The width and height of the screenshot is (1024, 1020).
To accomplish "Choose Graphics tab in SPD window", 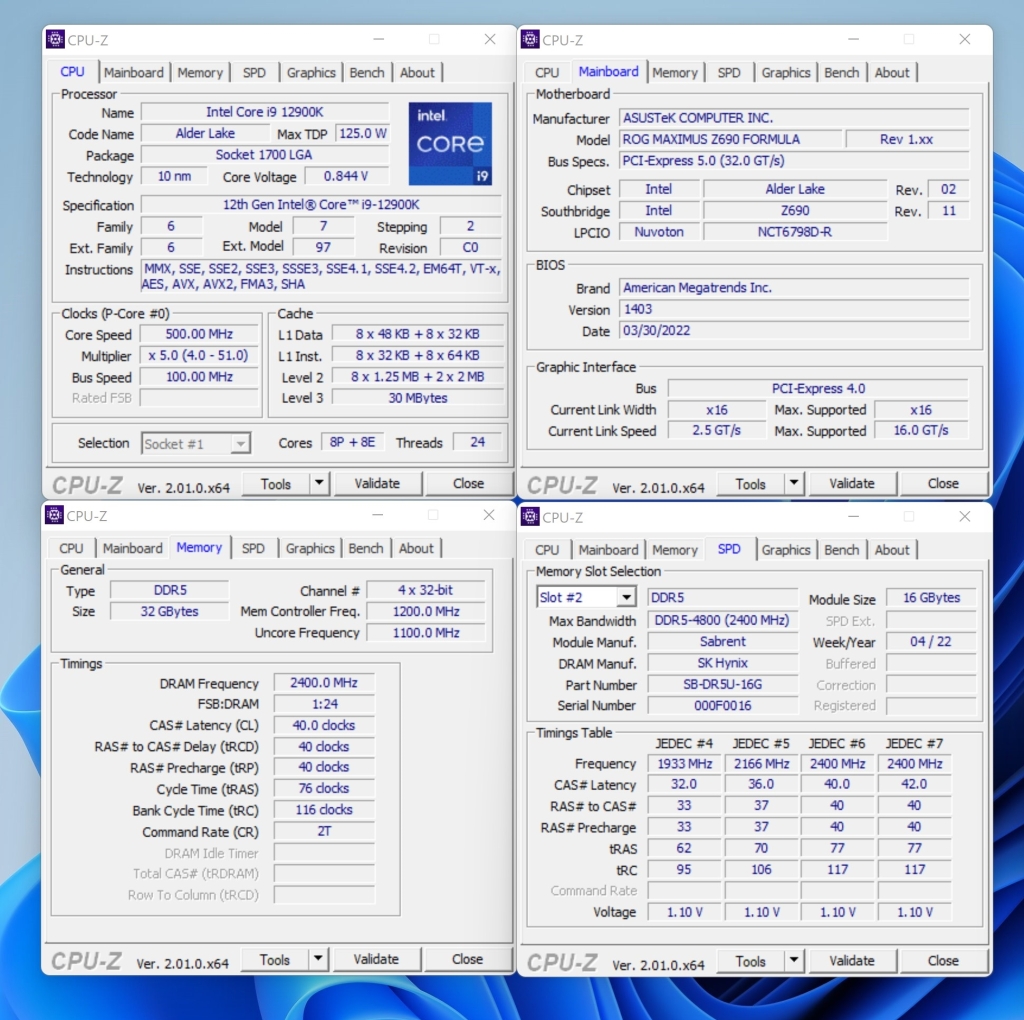I will (786, 550).
